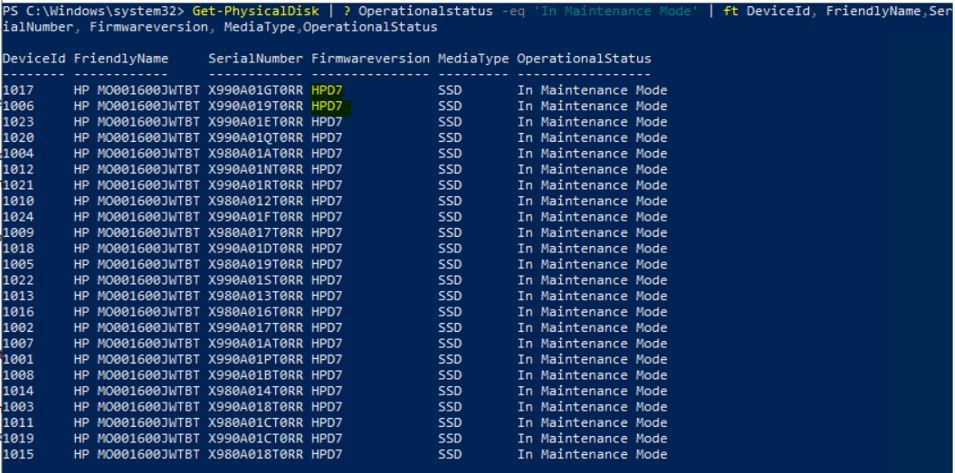The width and height of the screenshot is (955, 473).
Task: Click serial number X980A012T0RR
Action: [256, 201]
